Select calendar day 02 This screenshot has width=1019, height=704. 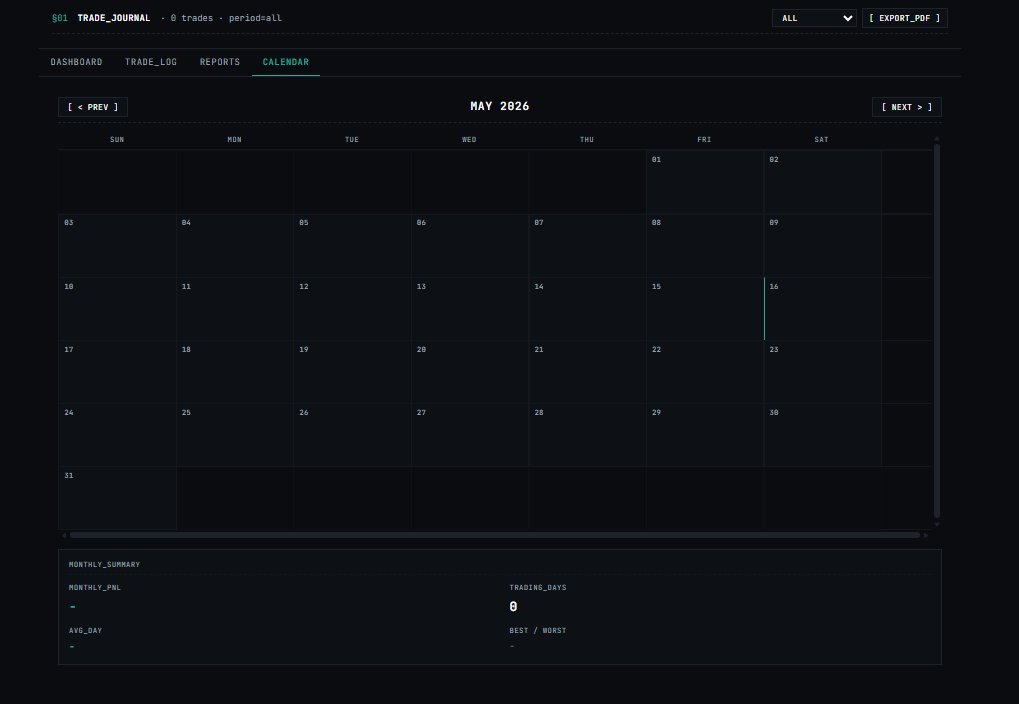823,182
